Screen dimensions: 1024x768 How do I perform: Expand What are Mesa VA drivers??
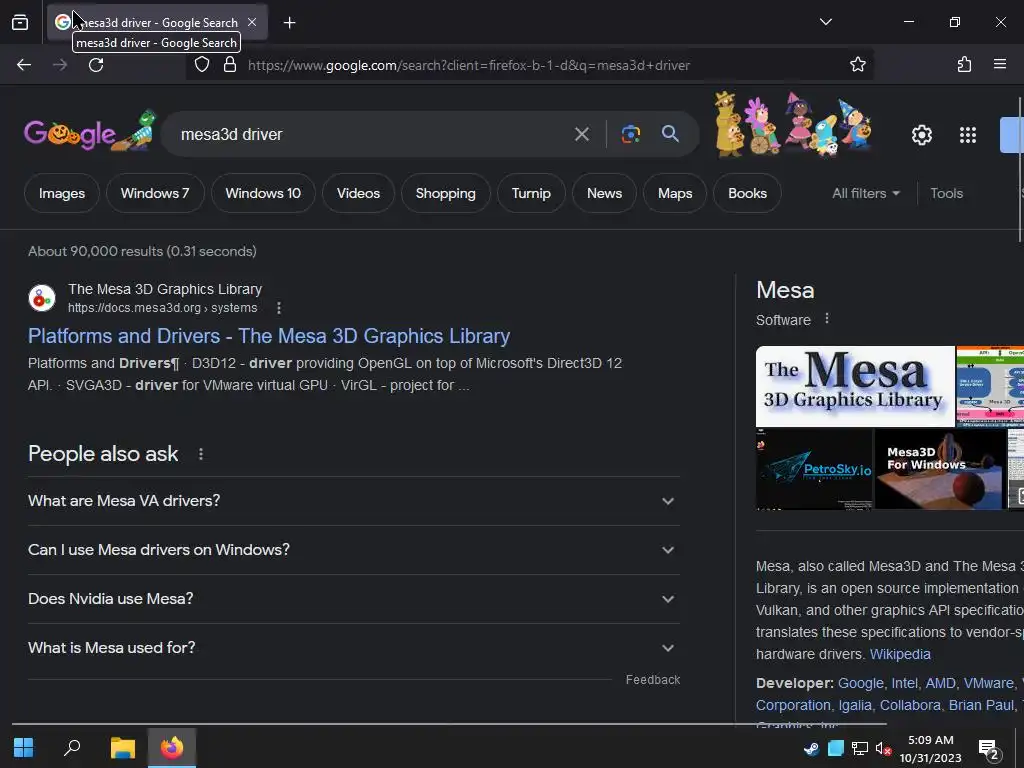tap(353, 501)
